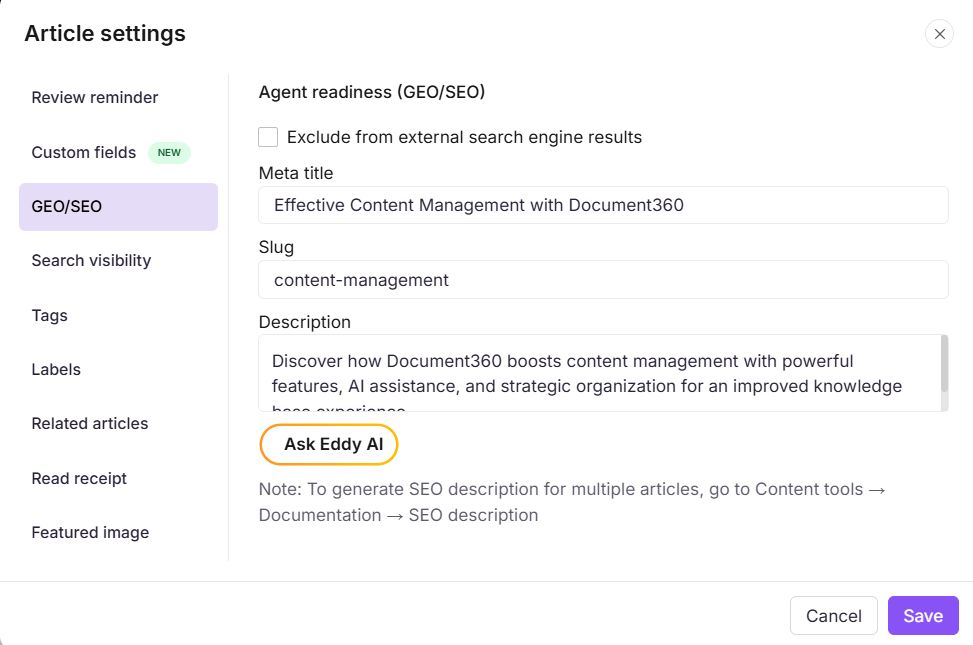Screen dimensions: 973x645
Task: Open the Tags section
Action: click(50, 315)
